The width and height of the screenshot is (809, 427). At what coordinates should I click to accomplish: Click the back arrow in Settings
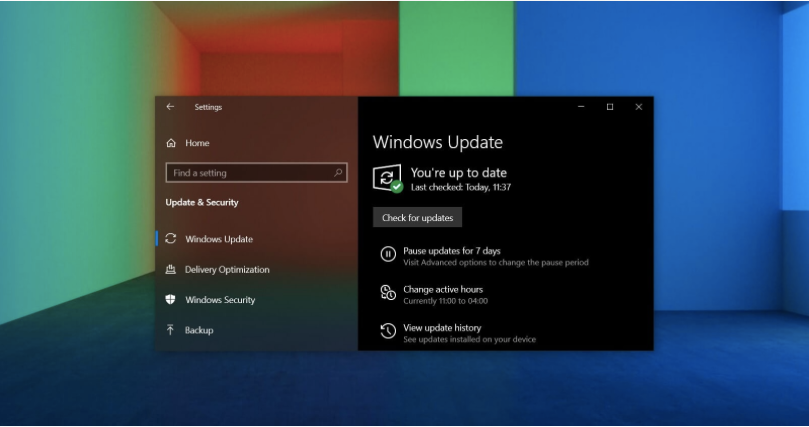click(170, 107)
